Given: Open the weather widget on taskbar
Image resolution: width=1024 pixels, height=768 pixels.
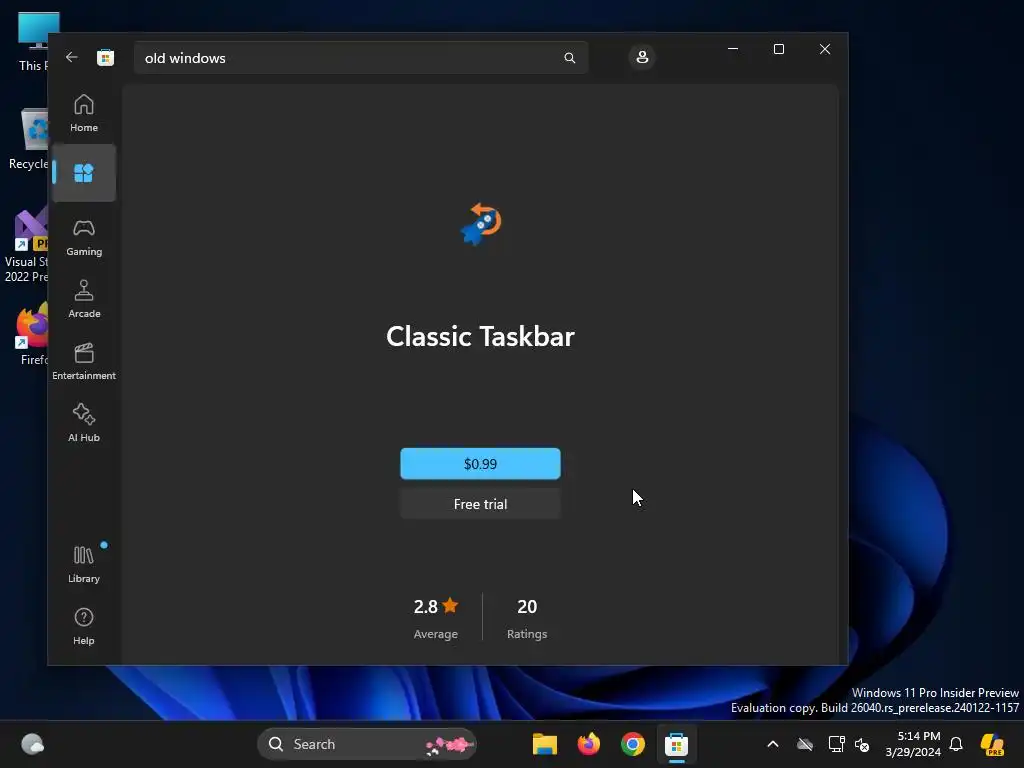Looking at the screenshot, I should [x=33, y=744].
